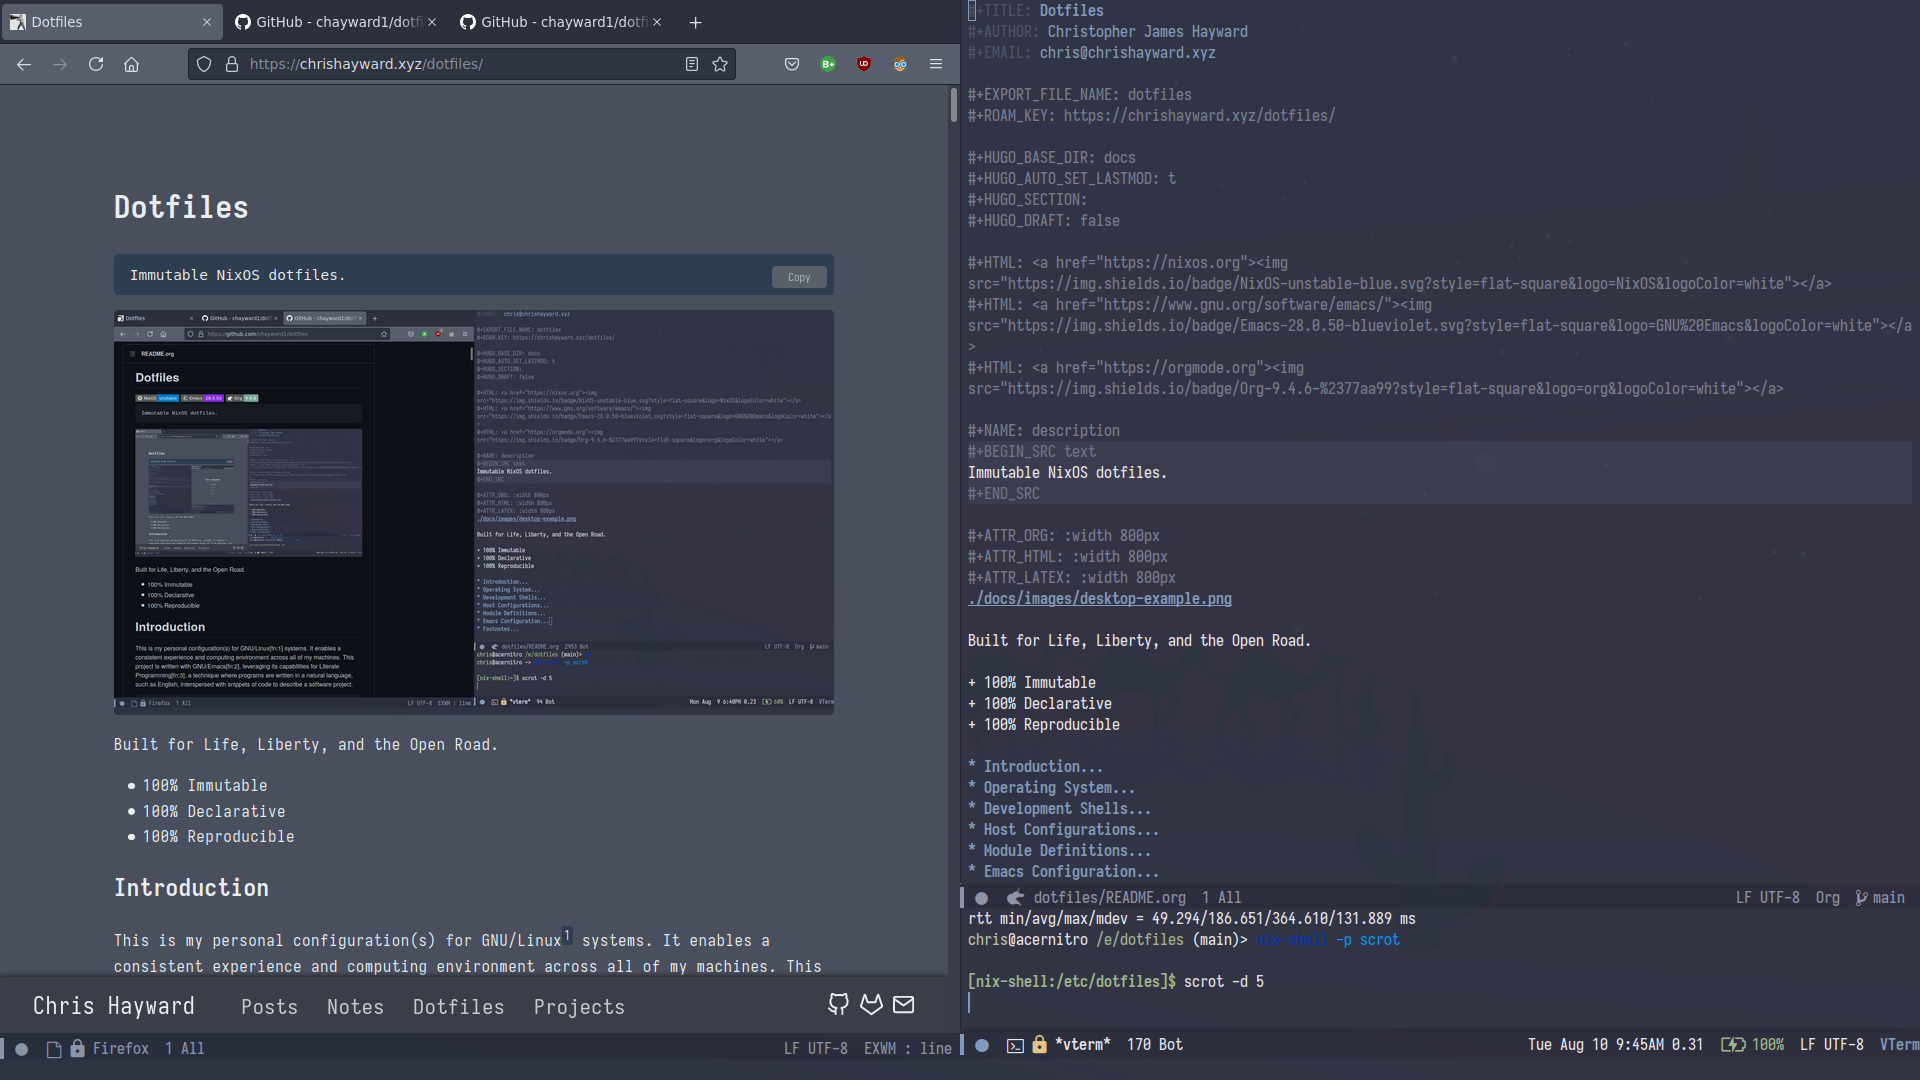Viewport: 1920px width, 1080px height.
Task: Click the GitHub icon in personal website footer
Action: pyautogui.click(x=839, y=1005)
